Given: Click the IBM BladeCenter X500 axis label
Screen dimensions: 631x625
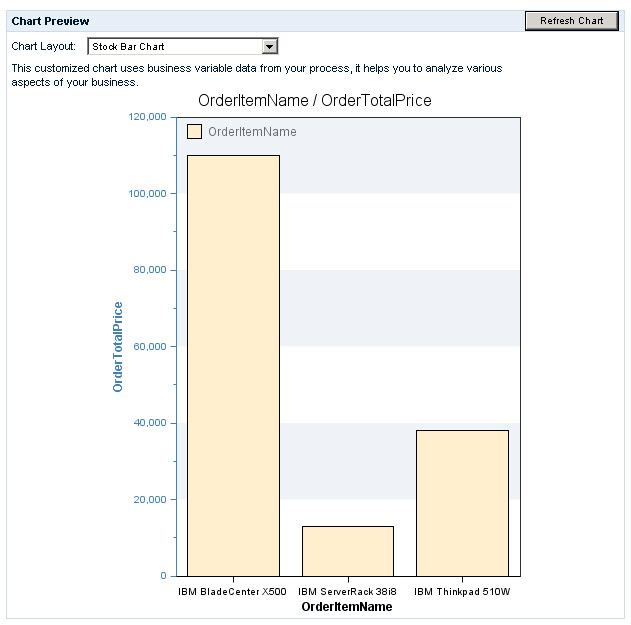Looking at the screenshot, I should 232,592.
